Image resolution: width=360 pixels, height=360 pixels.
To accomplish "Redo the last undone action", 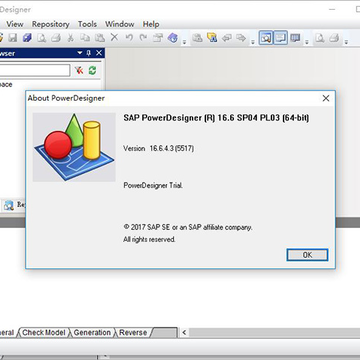I will (x=143, y=38).
